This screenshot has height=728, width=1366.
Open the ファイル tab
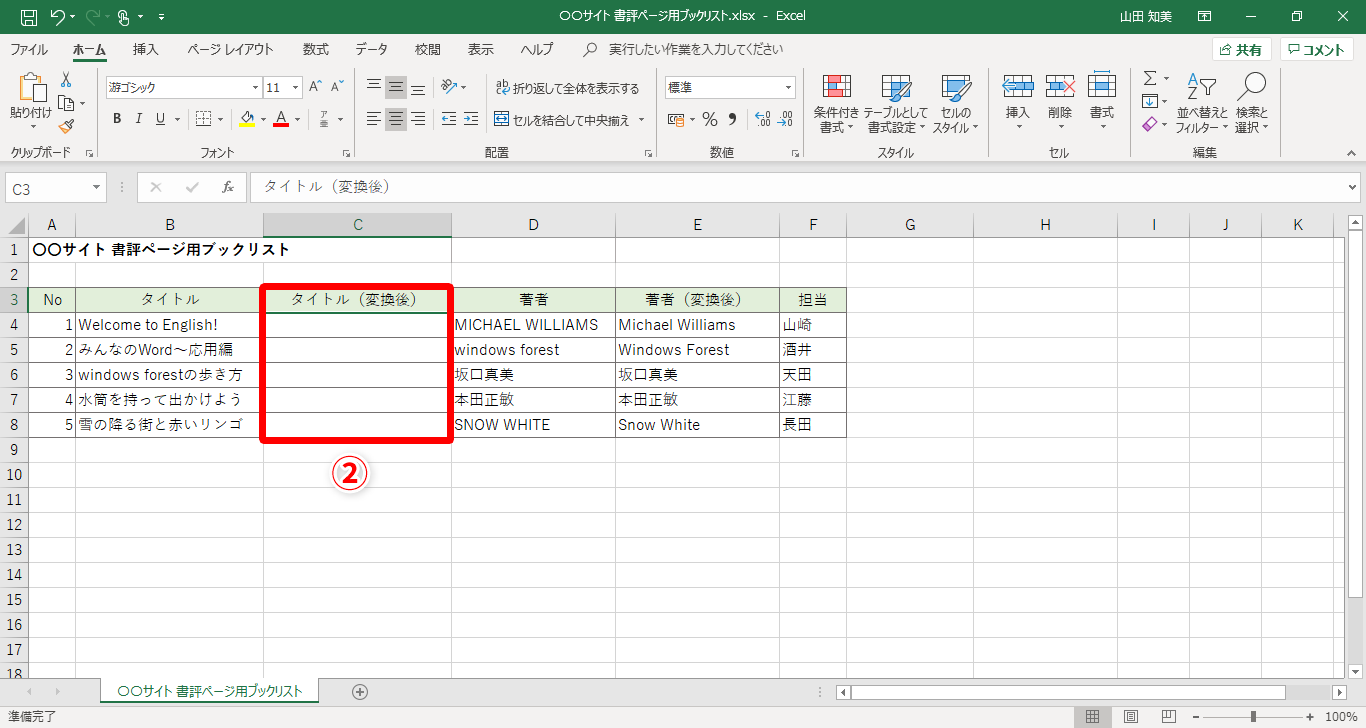click(29, 49)
